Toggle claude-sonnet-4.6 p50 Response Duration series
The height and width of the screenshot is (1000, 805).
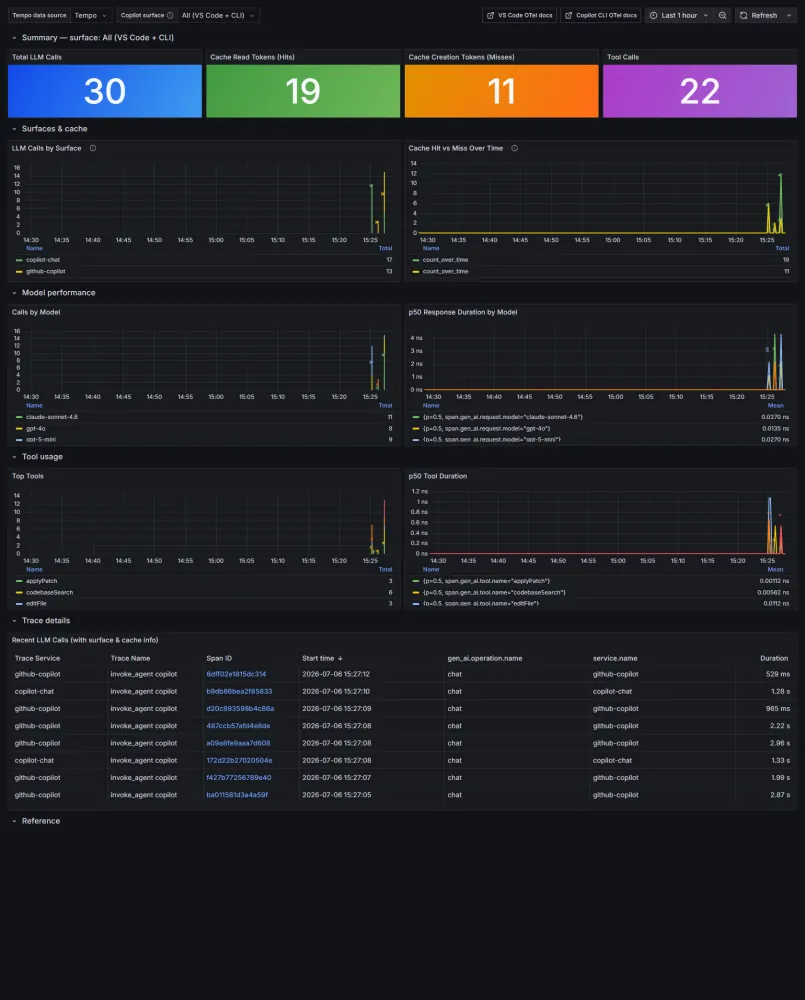[503, 417]
